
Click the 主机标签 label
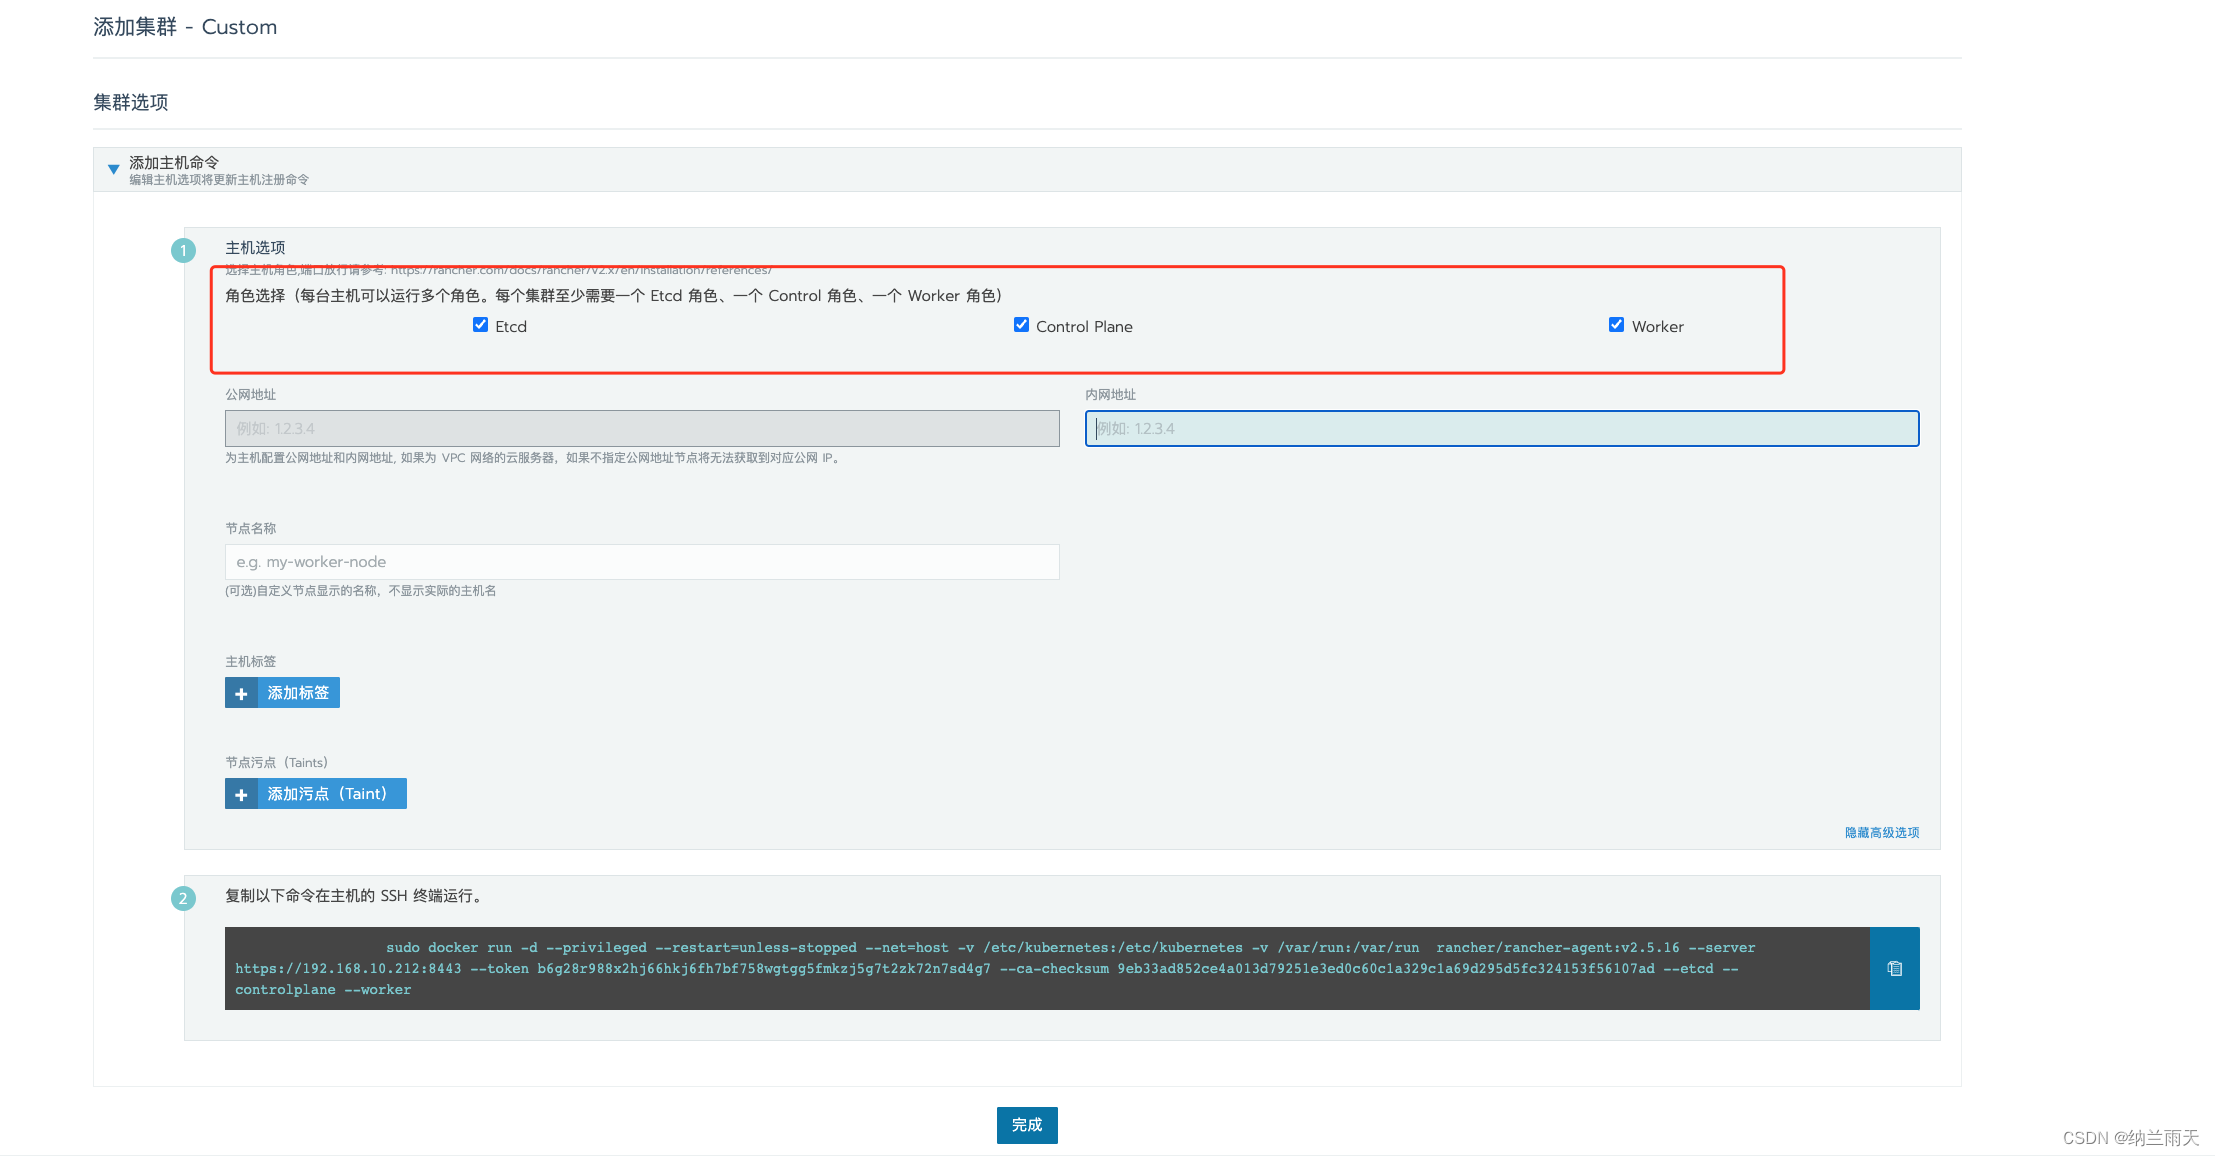click(x=250, y=661)
